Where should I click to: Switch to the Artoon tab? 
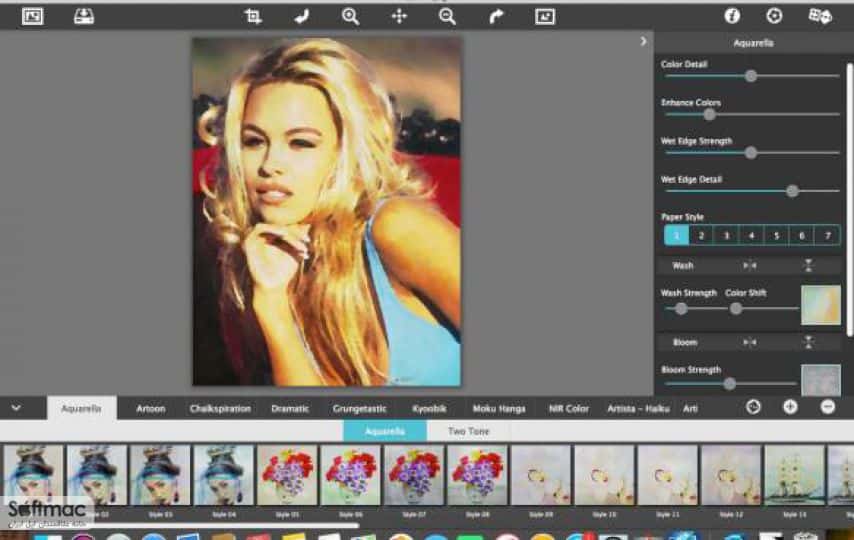[x=151, y=408]
